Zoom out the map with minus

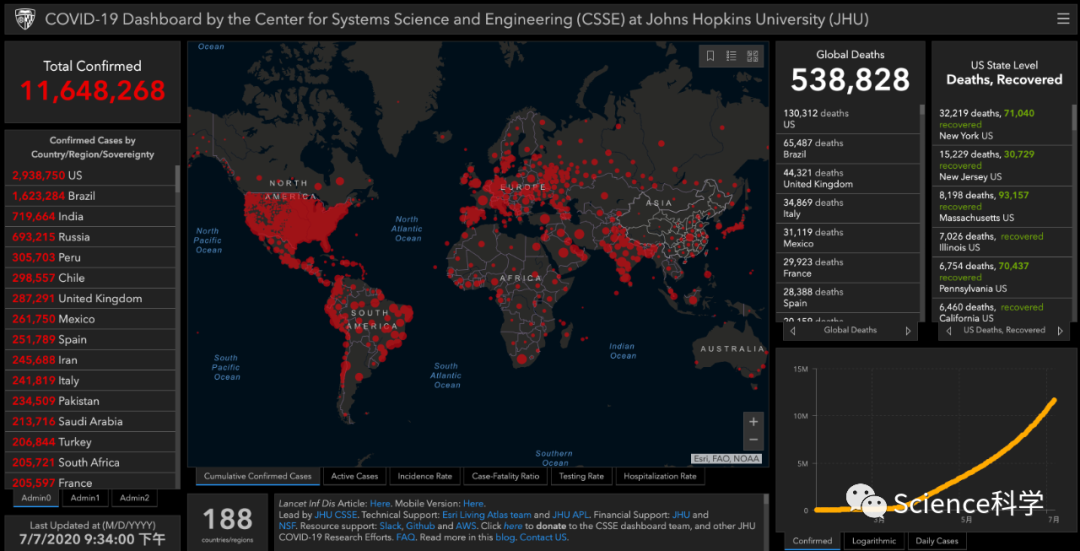tap(754, 440)
